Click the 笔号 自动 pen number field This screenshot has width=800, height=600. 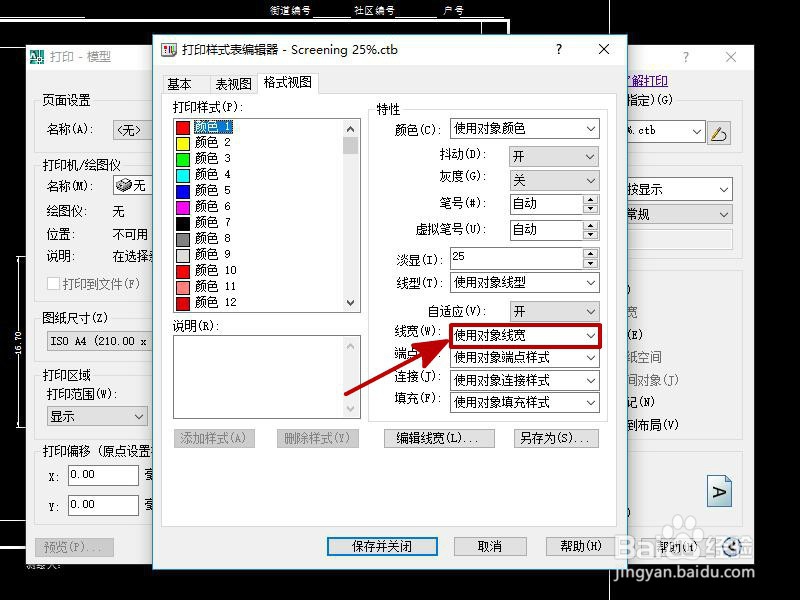(x=546, y=204)
